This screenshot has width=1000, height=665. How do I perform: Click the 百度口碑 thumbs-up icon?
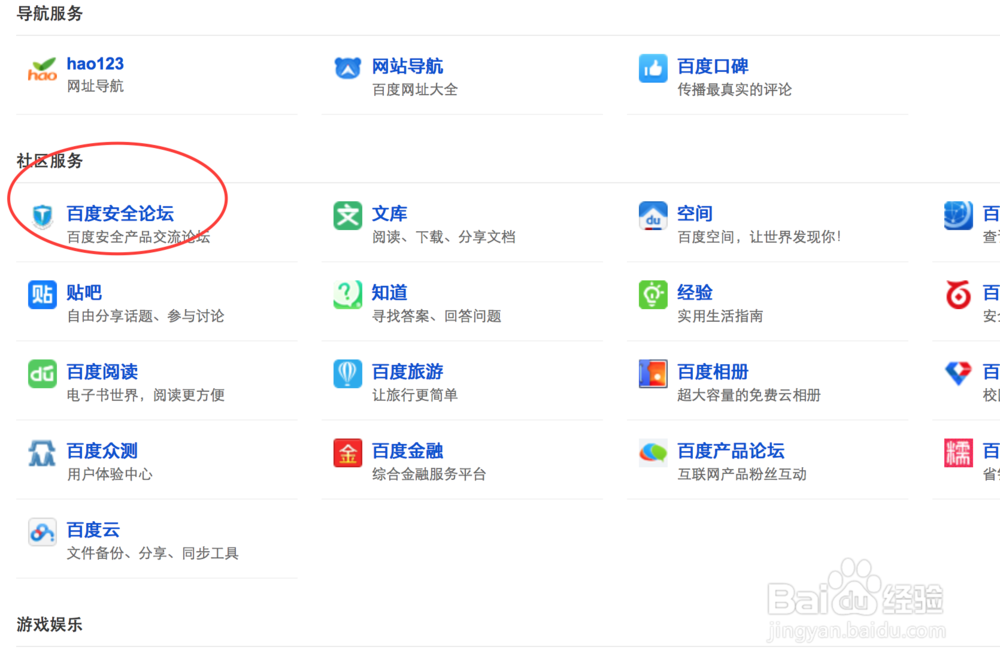click(x=653, y=68)
